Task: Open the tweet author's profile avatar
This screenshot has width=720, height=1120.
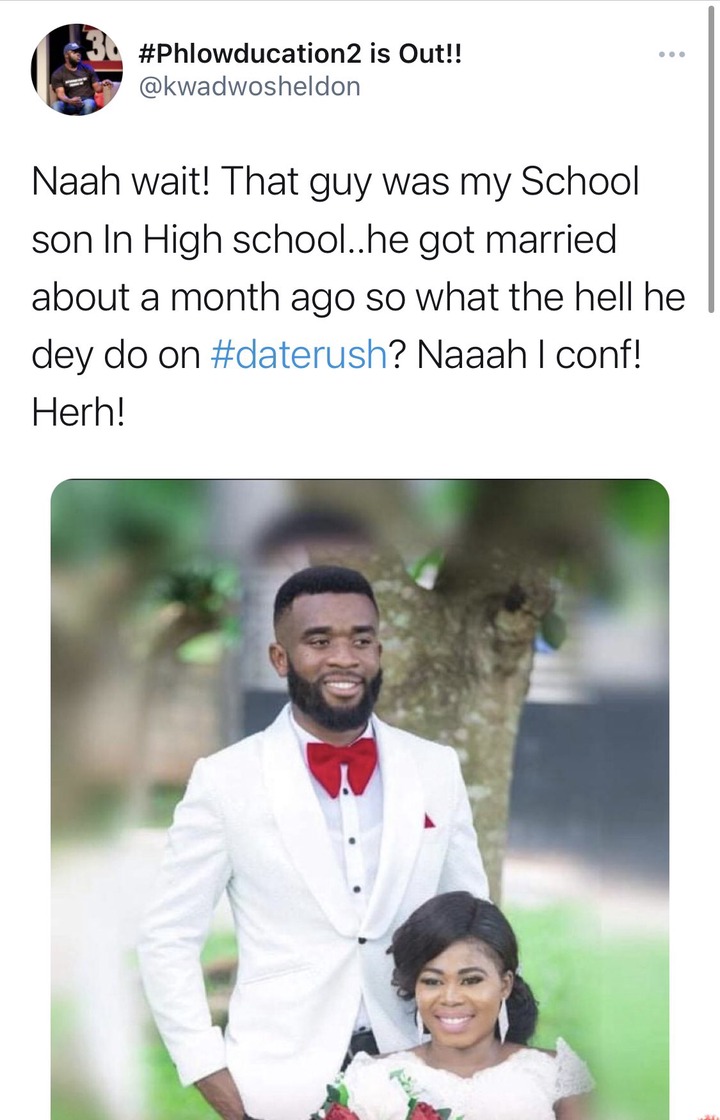Action: (76, 69)
